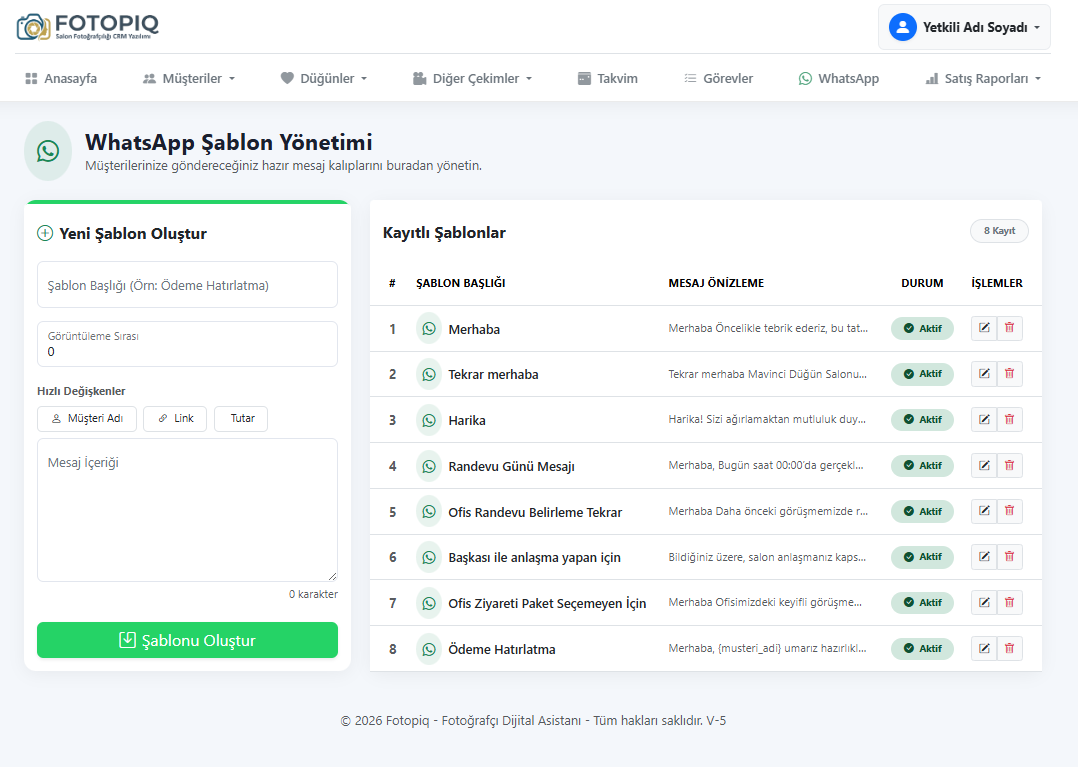Viewport: 1078px width, 767px height.
Task: Click the Şablon Başlığı input field
Action: [187, 285]
